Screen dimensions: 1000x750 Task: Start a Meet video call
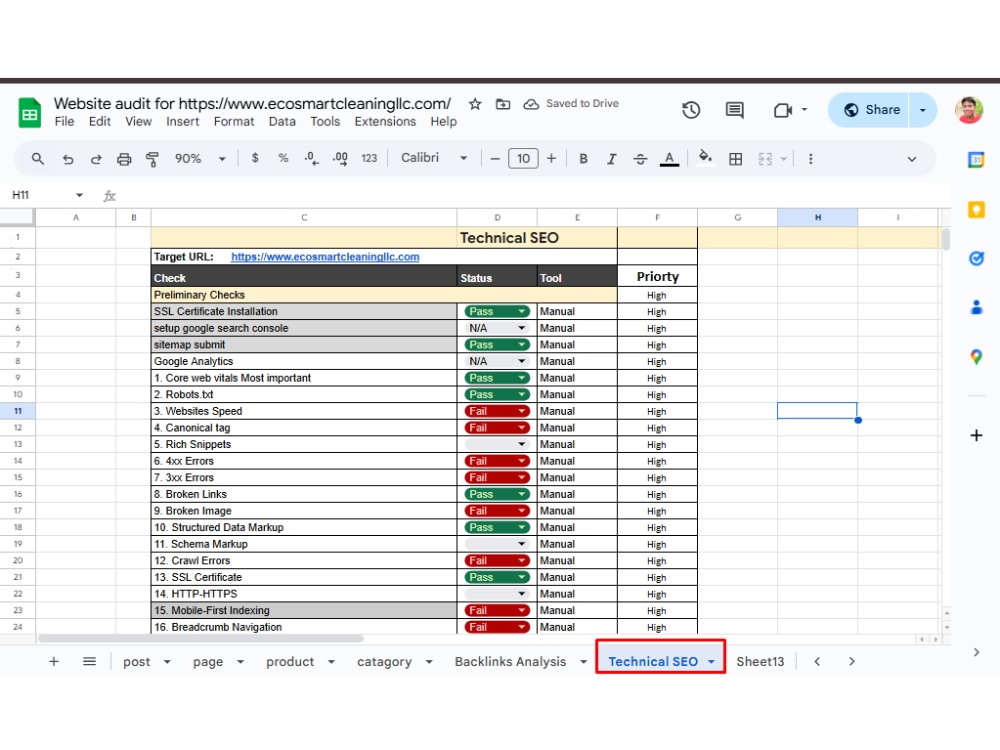[x=783, y=110]
